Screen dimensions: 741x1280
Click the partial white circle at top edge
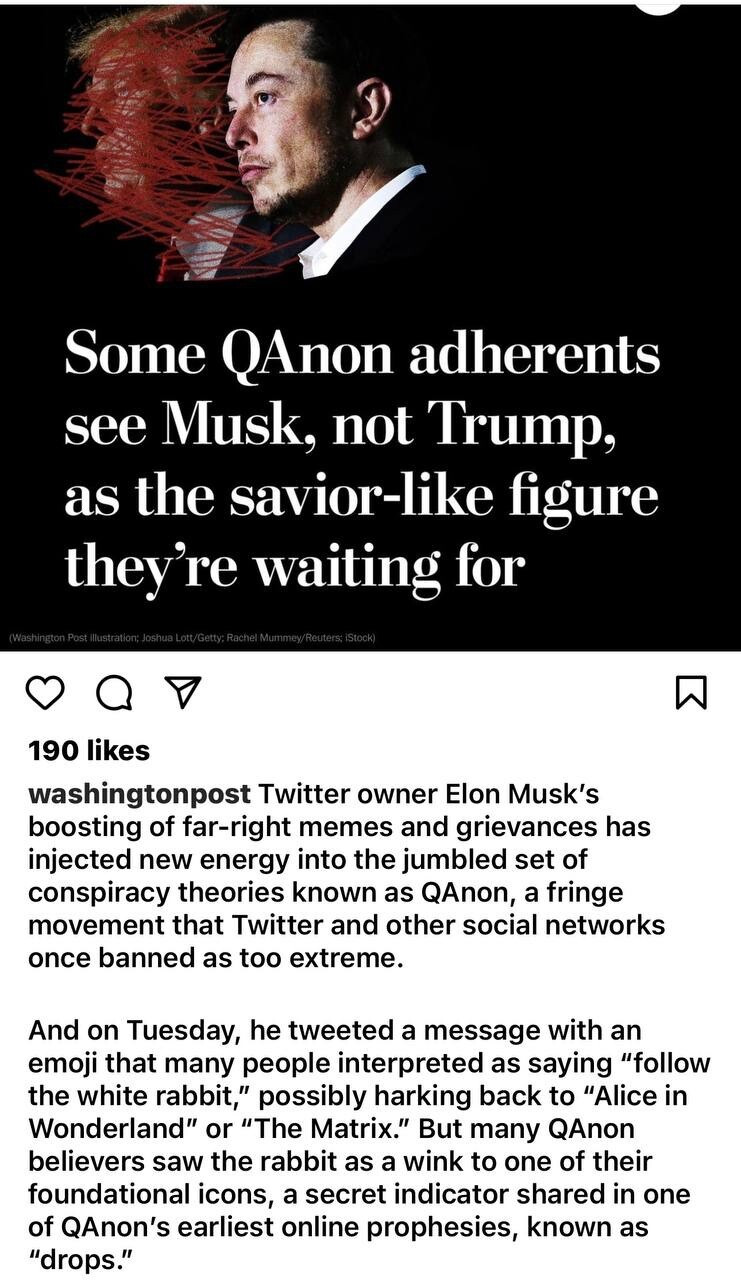(x=658, y=6)
